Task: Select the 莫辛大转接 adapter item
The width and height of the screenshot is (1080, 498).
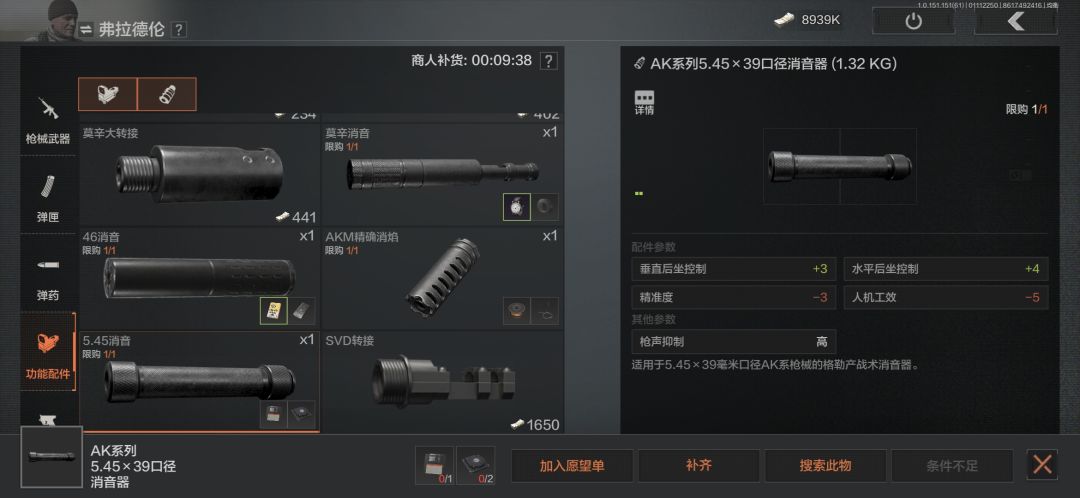Action: (199, 175)
